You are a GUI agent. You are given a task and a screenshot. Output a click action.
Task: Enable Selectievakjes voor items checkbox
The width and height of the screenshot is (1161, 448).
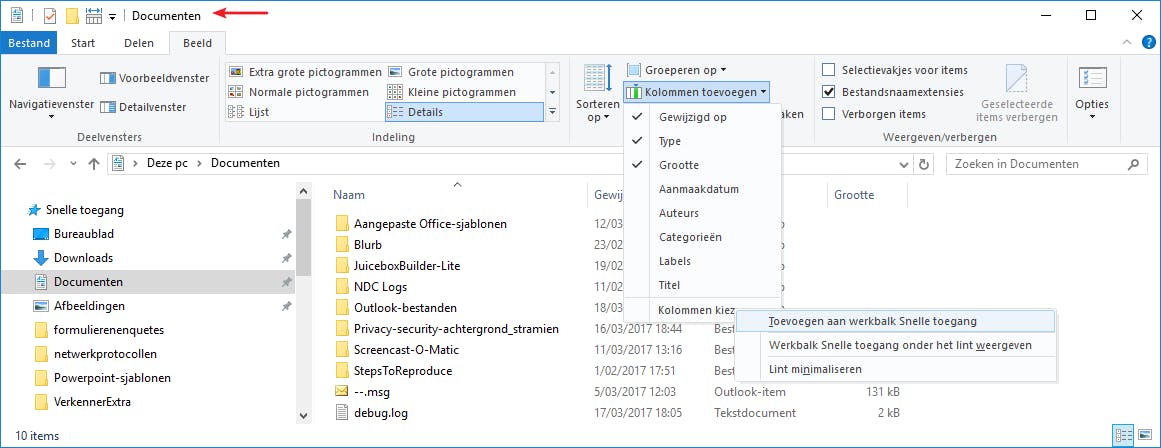coord(828,70)
